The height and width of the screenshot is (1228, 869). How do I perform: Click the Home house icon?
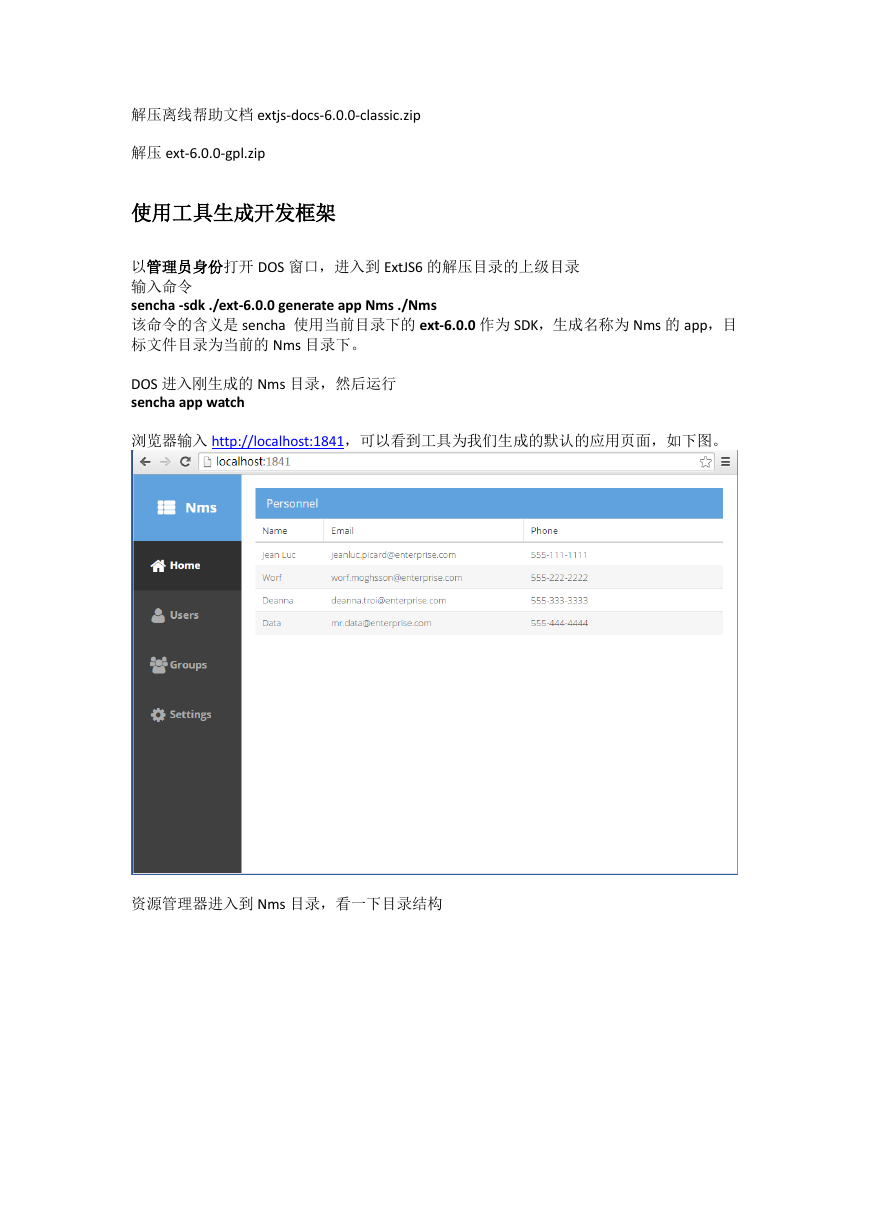pos(158,565)
